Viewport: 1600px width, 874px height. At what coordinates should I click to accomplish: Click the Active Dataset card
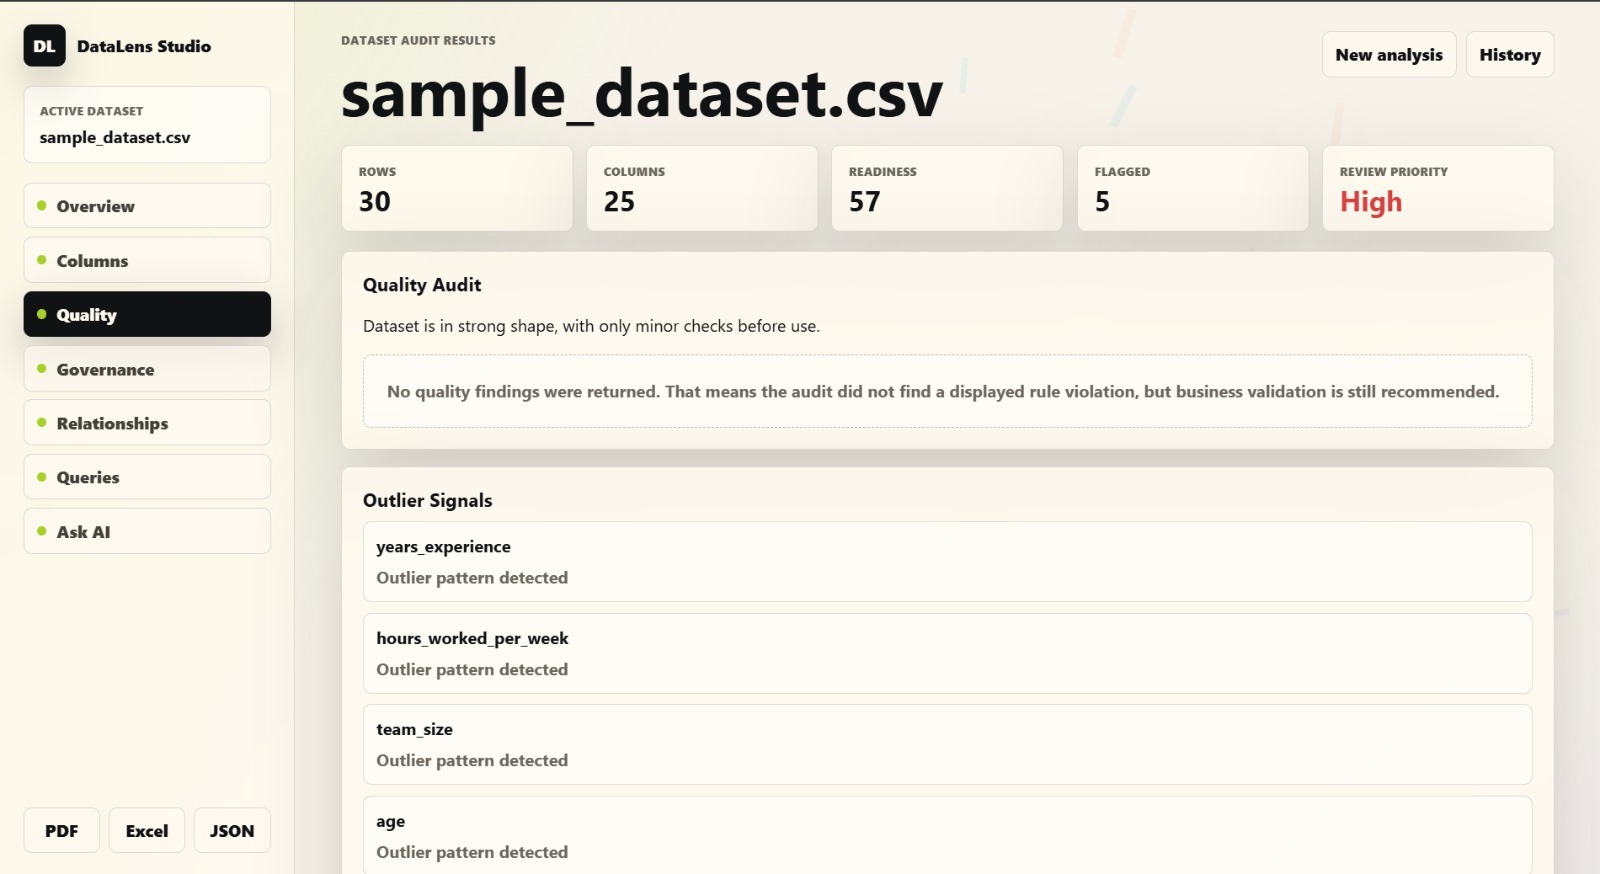[x=147, y=125]
